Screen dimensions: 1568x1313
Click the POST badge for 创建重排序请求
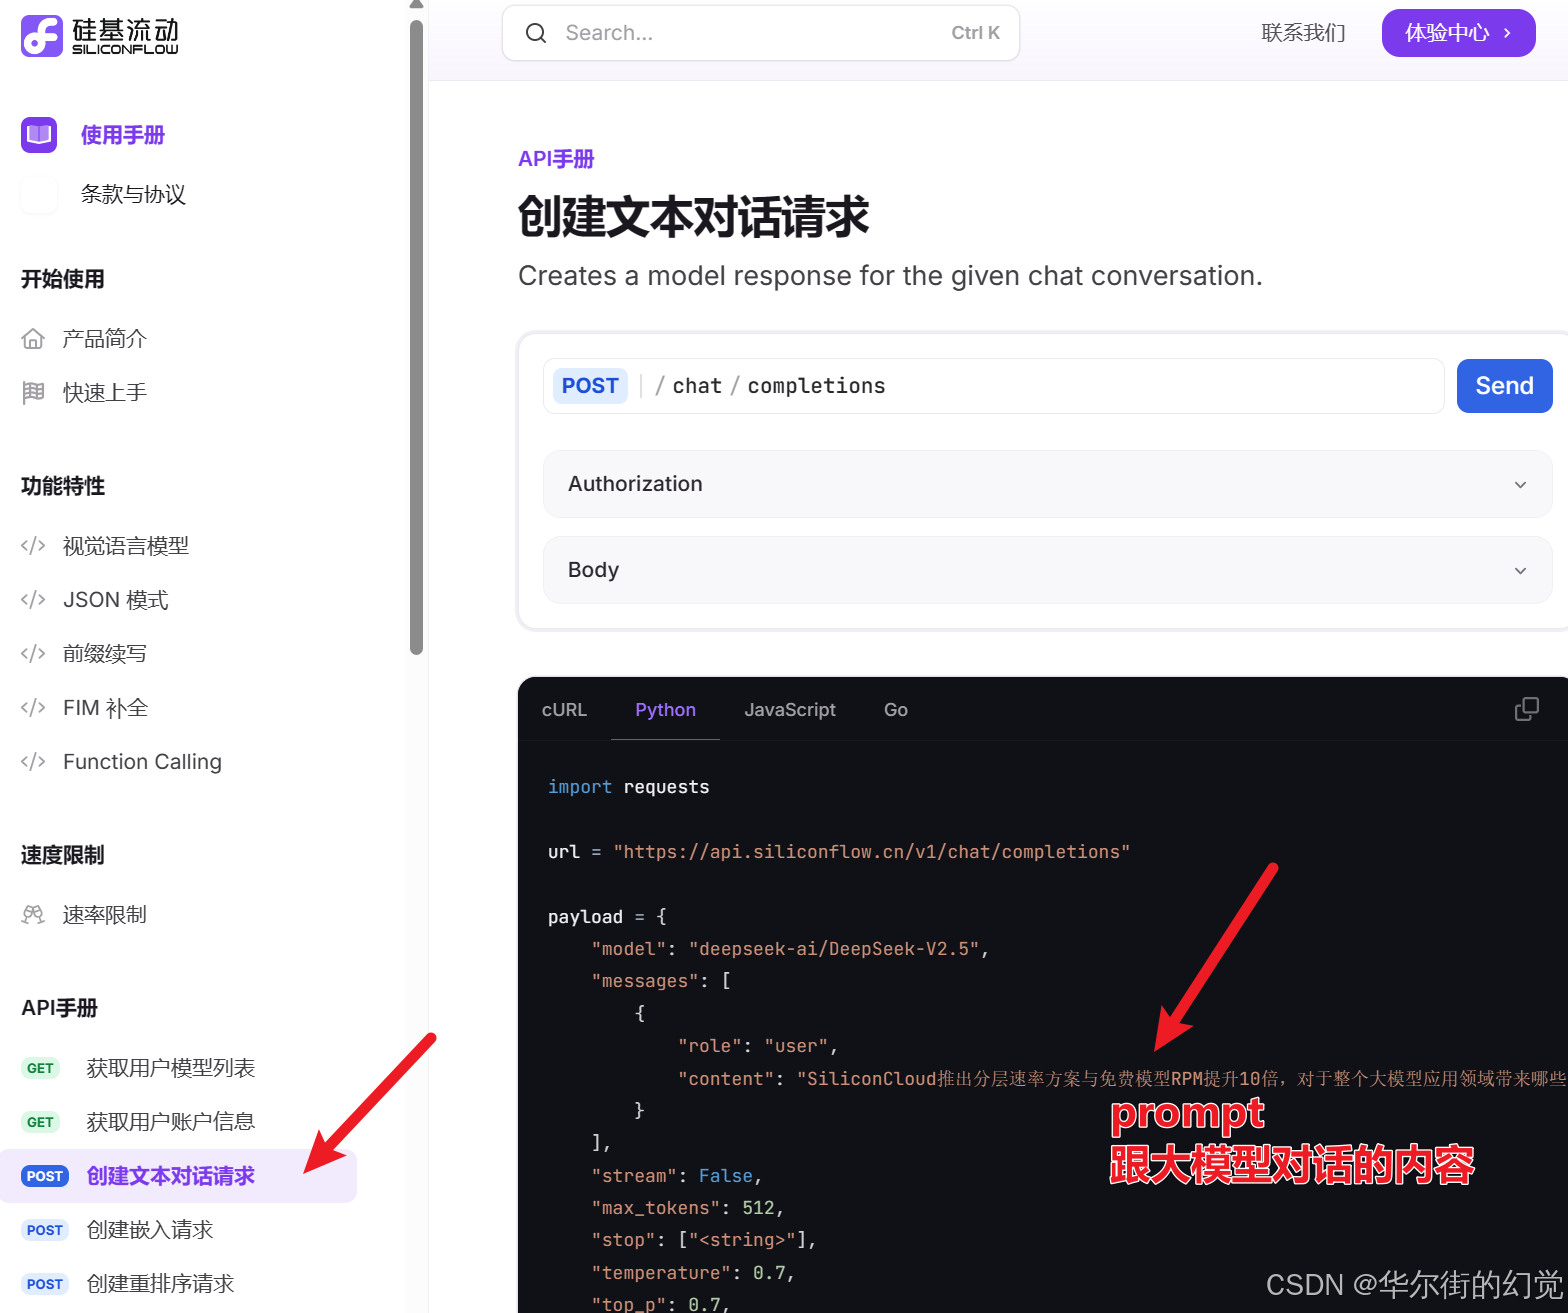coord(45,1284)
